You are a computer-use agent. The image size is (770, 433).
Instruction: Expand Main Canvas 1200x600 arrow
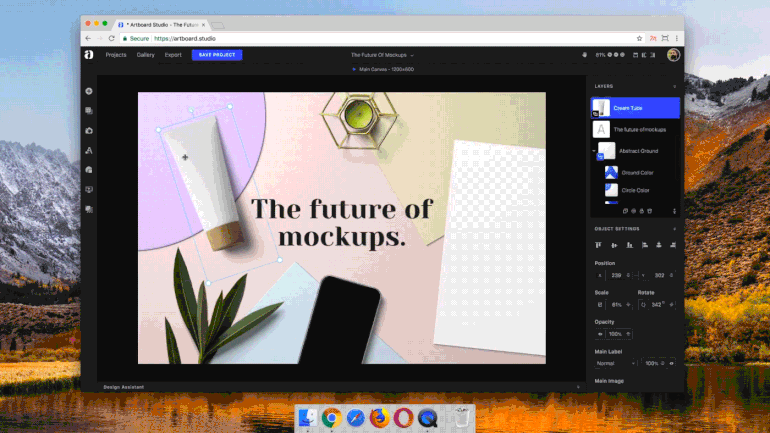[354, 69]
